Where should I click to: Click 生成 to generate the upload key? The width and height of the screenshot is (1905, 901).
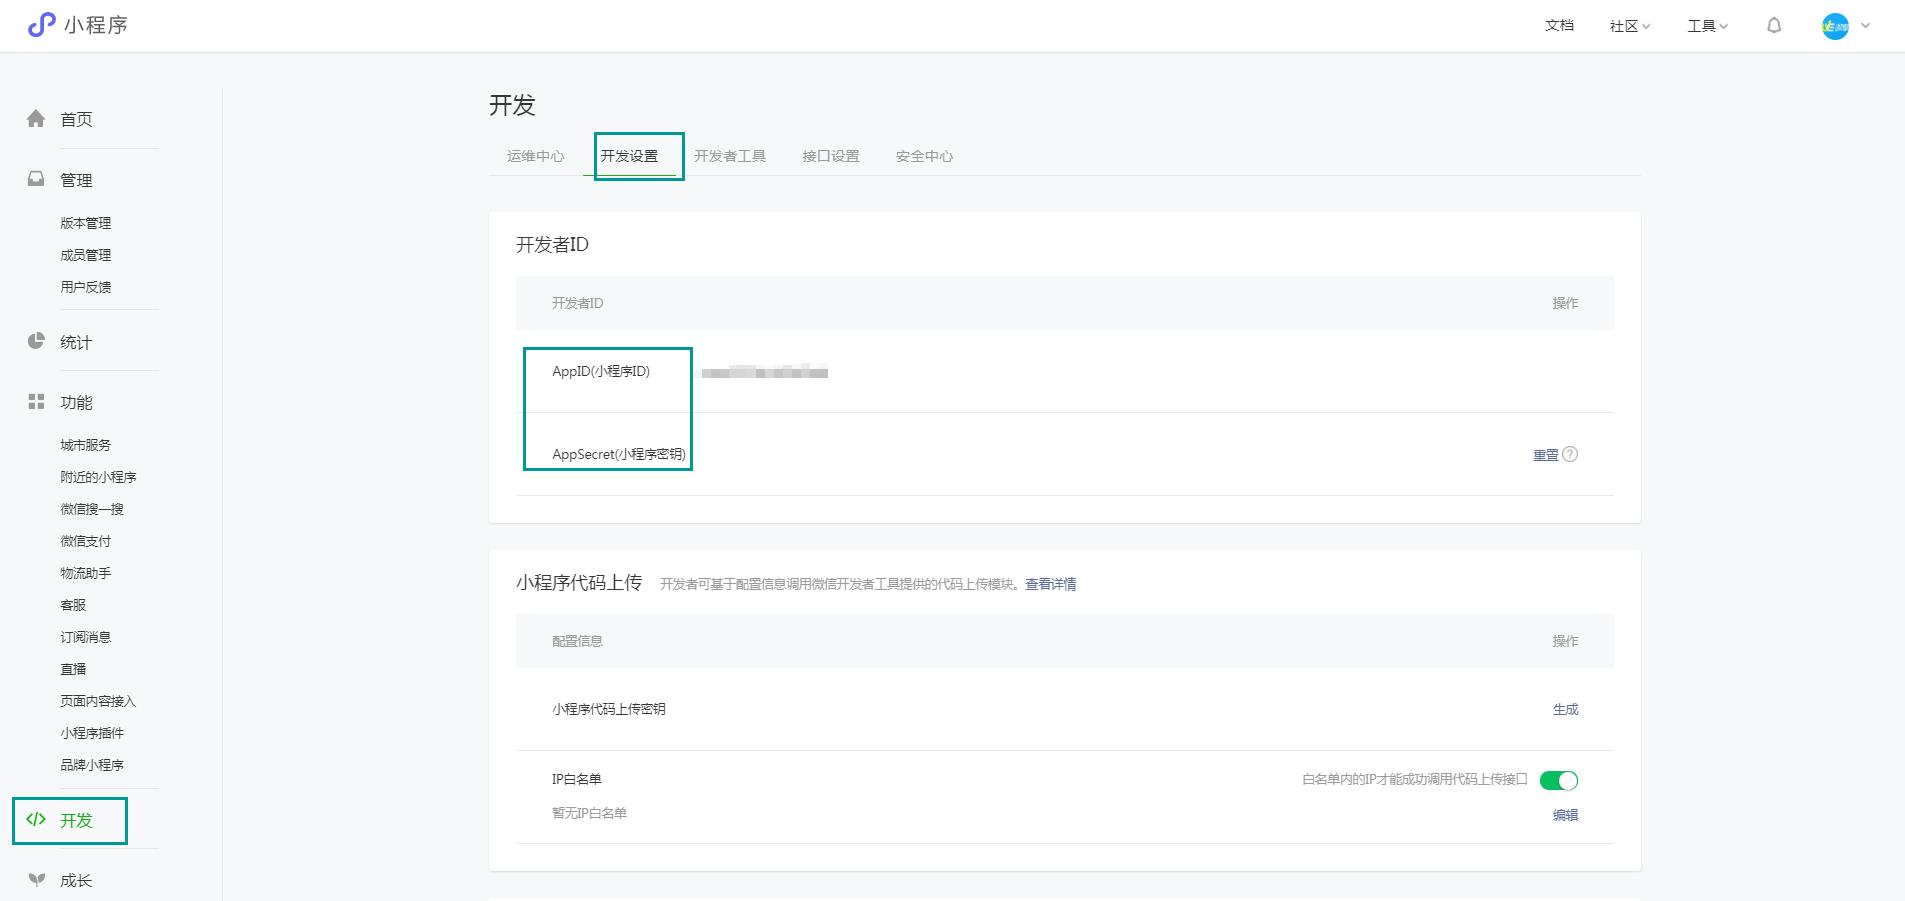(1565, 709)
